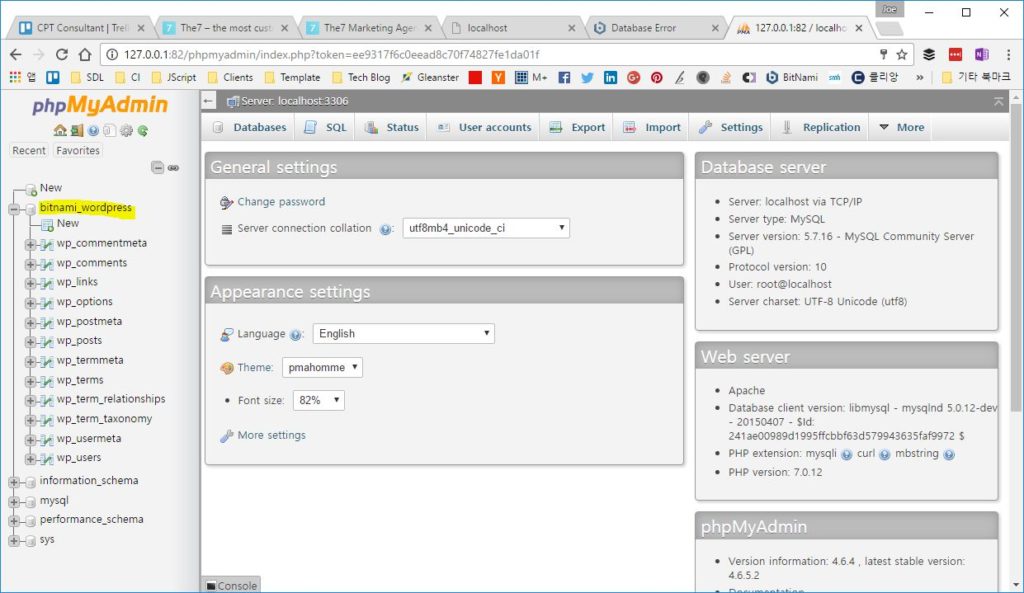Collapse the bitnami_wordpress database tree
Viewport: 1024px width, 593px height.
coord(14,209)
